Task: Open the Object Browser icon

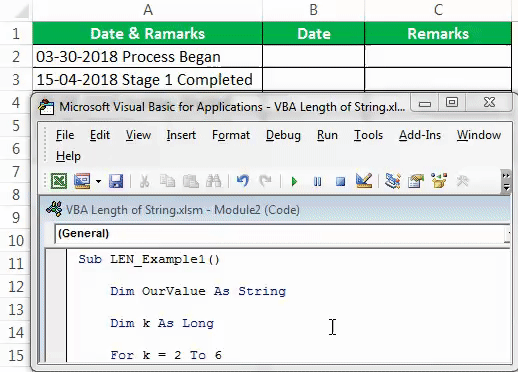Action: click(439, 181)
